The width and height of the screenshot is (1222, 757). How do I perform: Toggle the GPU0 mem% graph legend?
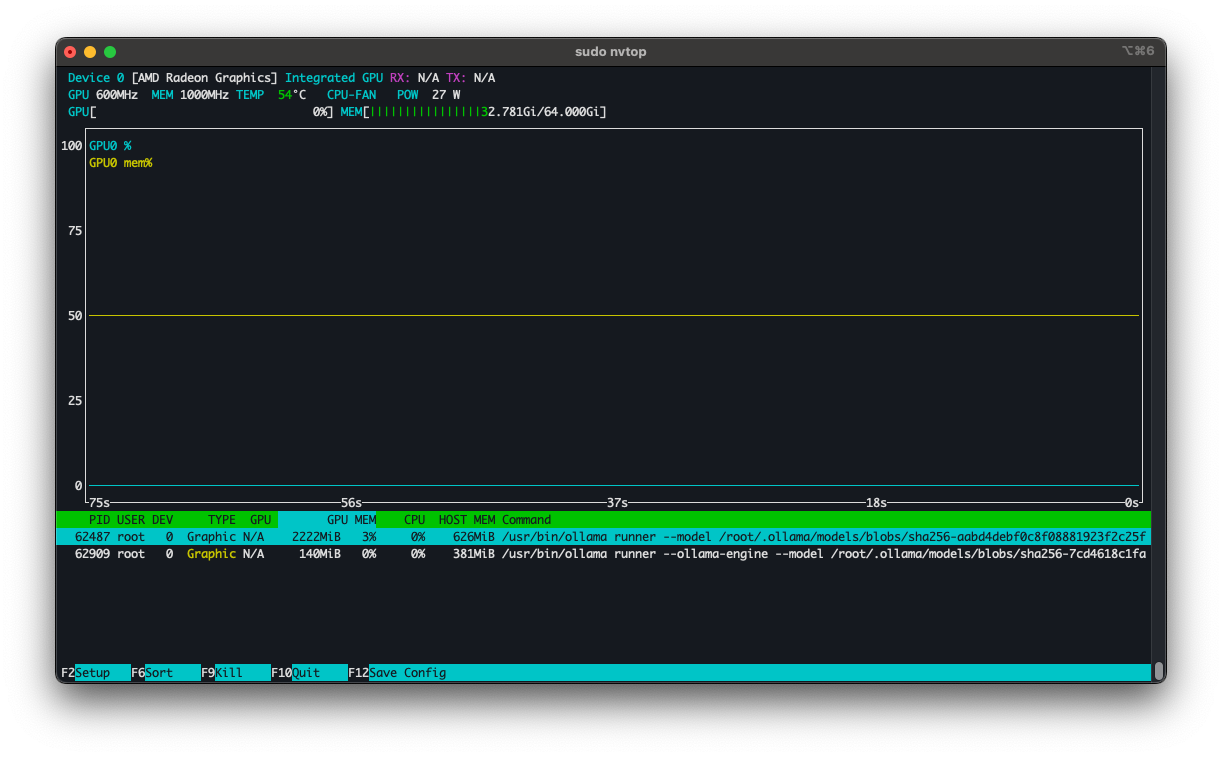click(120, 162)
